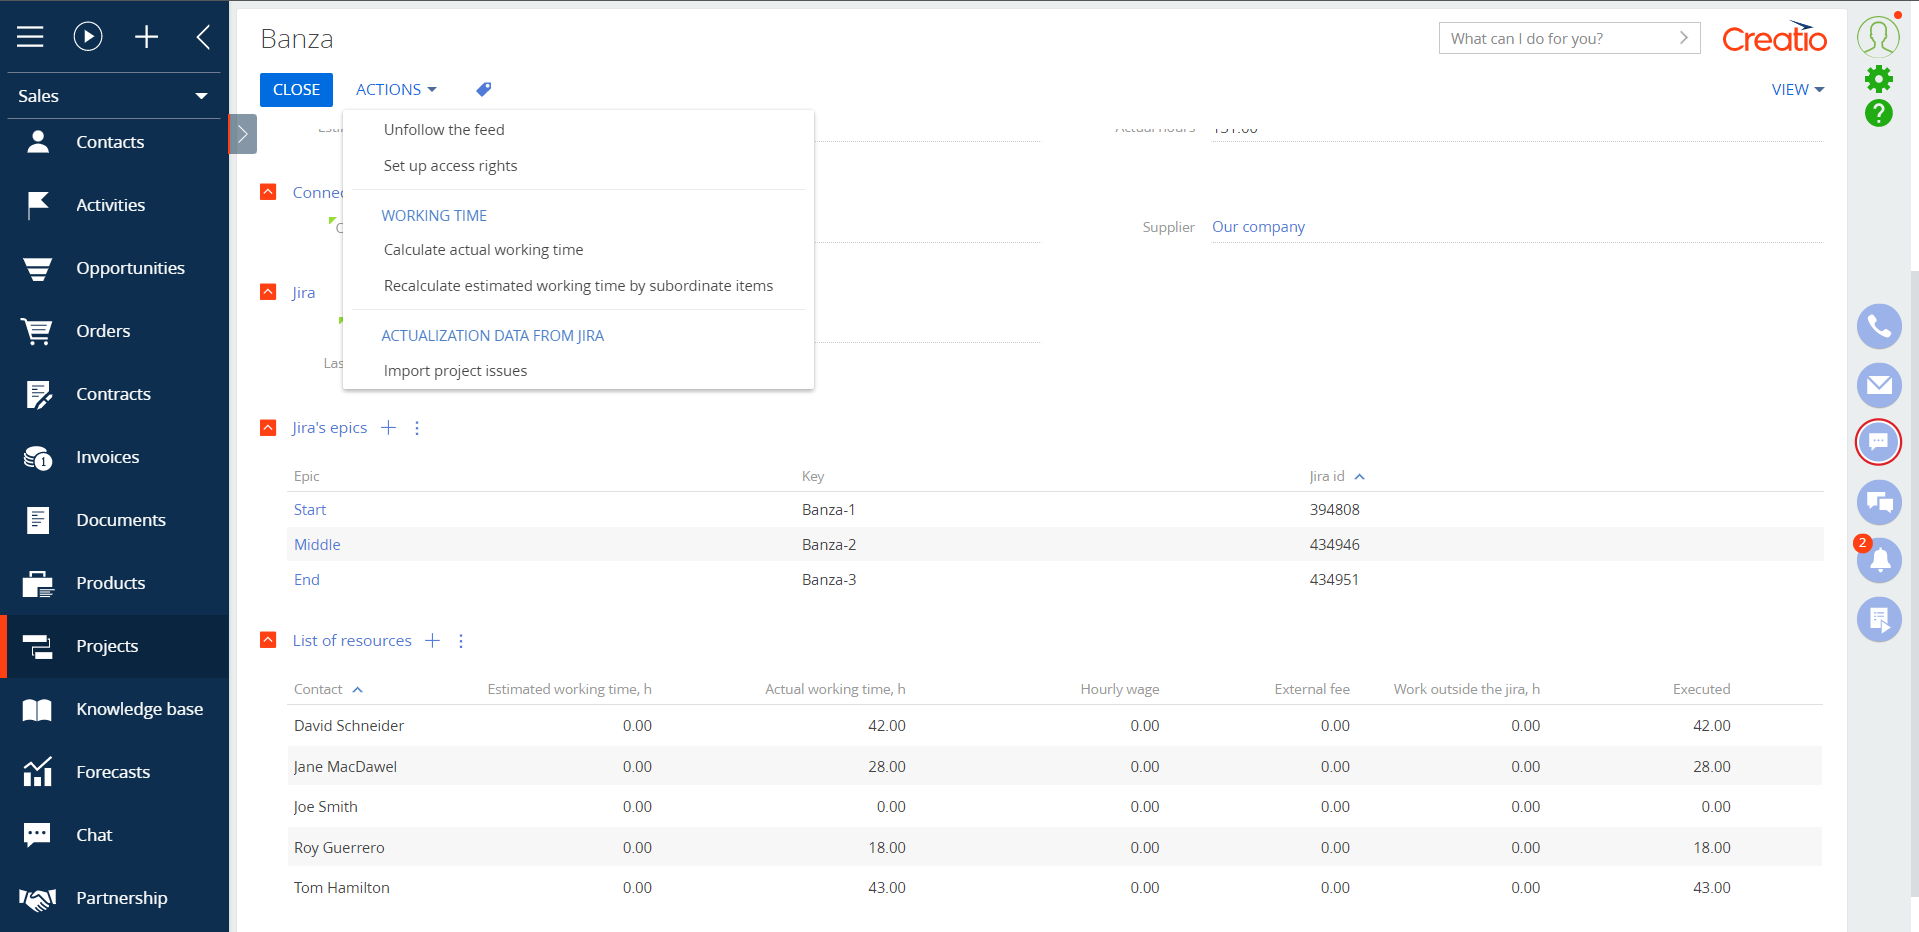Click the Creatio logo
1919x932 pixels.
coord(1774,38)
